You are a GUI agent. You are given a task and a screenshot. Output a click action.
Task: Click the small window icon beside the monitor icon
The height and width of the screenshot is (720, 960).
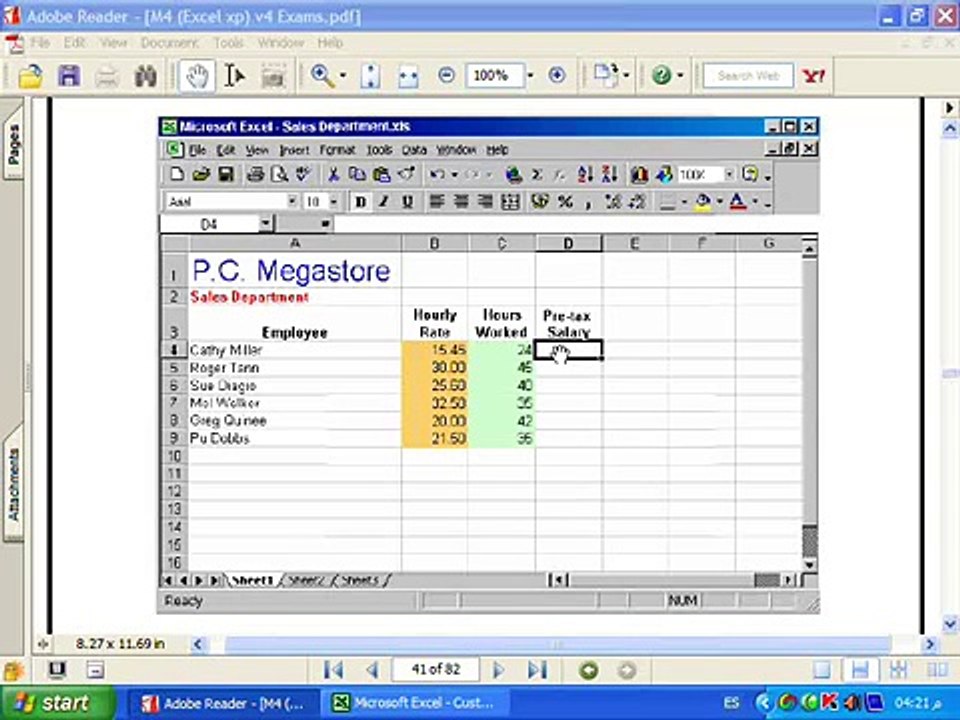click(95, 670)
